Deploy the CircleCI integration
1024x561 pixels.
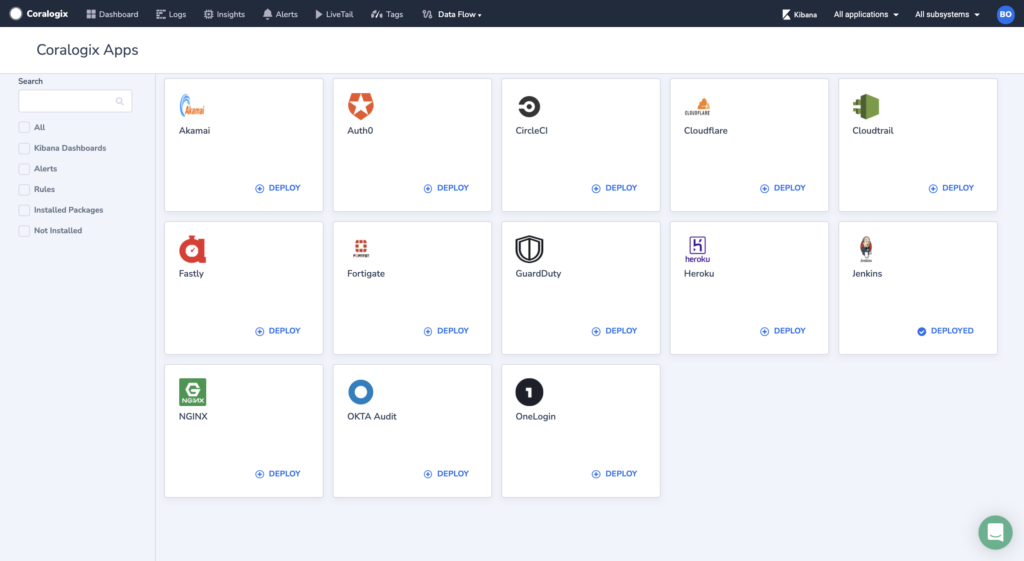click(x=614, y=188)
